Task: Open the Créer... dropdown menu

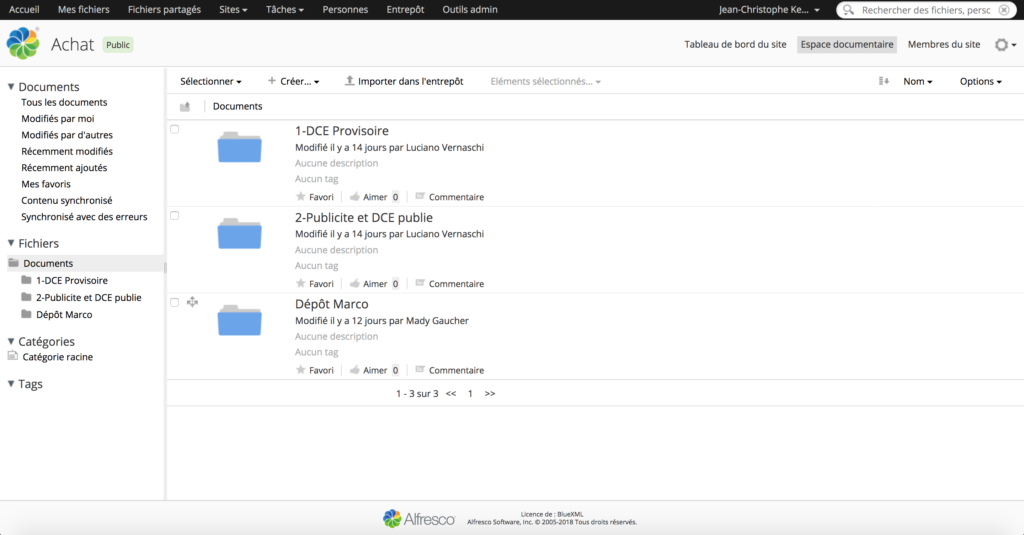Action: (293, 81)
